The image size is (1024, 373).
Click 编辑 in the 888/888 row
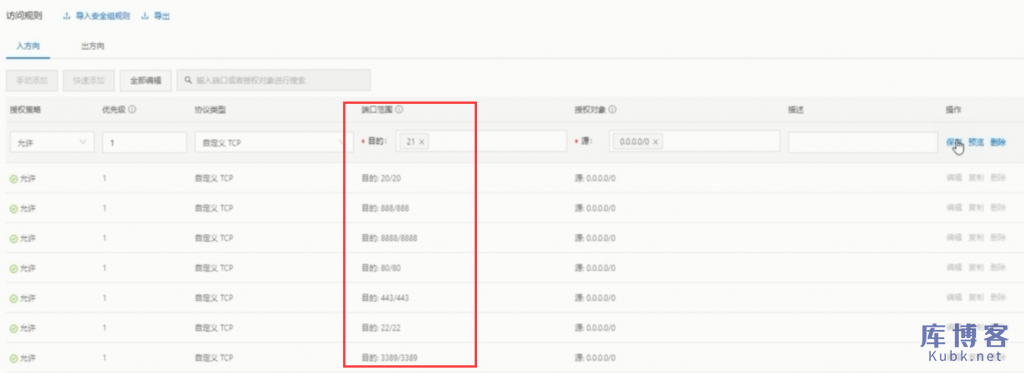pos(953,208)
